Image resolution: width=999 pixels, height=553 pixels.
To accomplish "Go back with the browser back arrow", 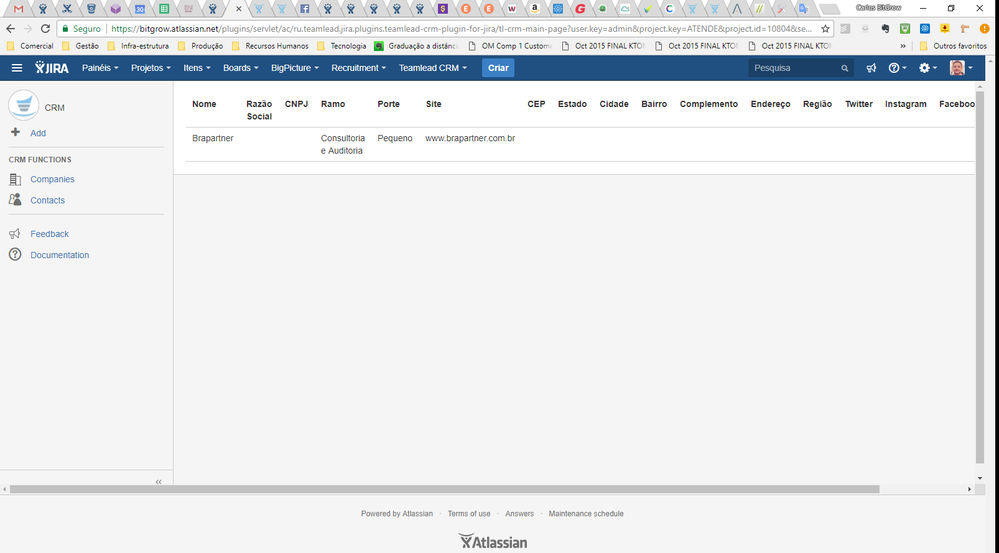I will click(10, 29).
